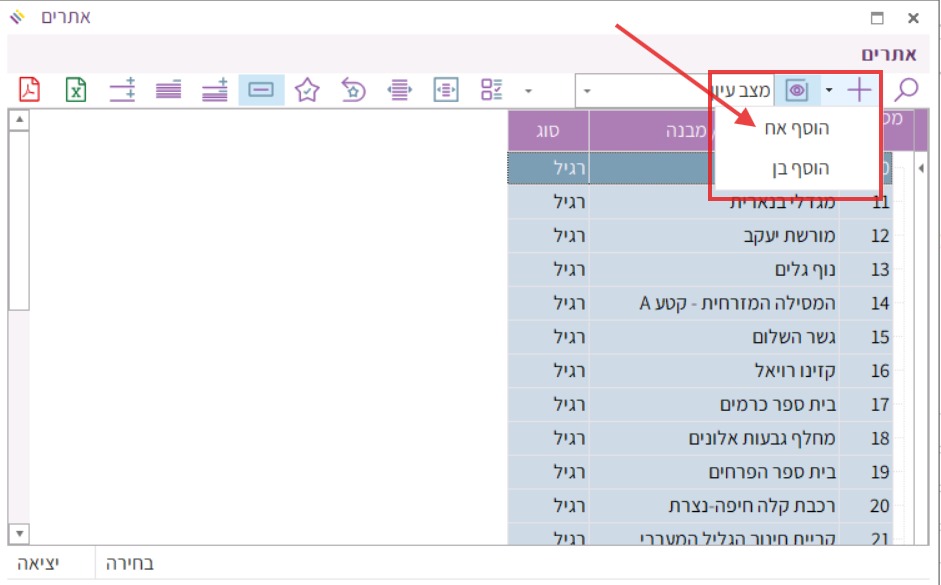Export the table to Excel
The image size is (941, 585).
[76, 90]
